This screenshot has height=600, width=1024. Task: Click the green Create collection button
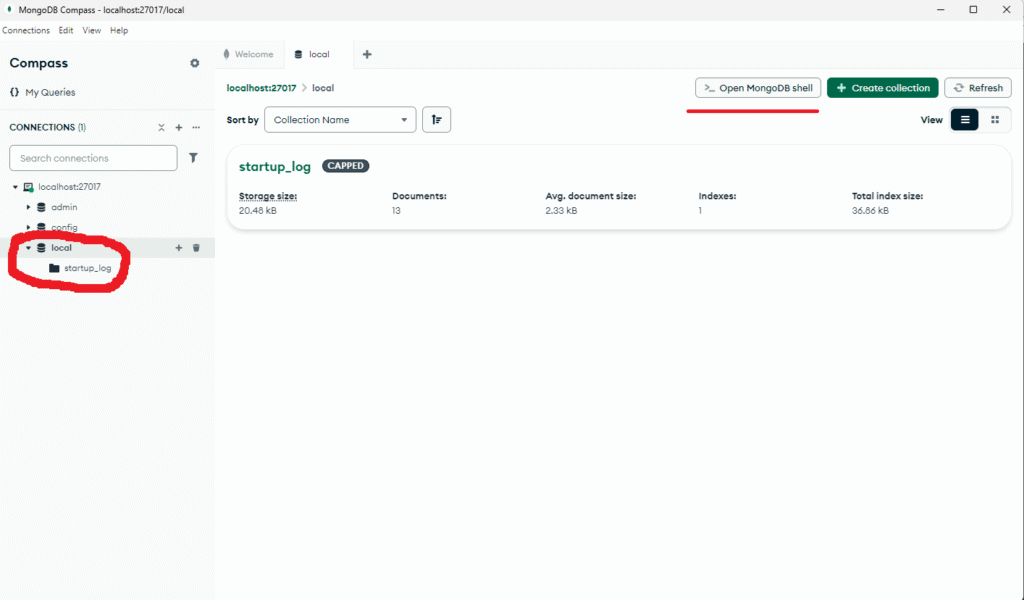pos(882,88)
